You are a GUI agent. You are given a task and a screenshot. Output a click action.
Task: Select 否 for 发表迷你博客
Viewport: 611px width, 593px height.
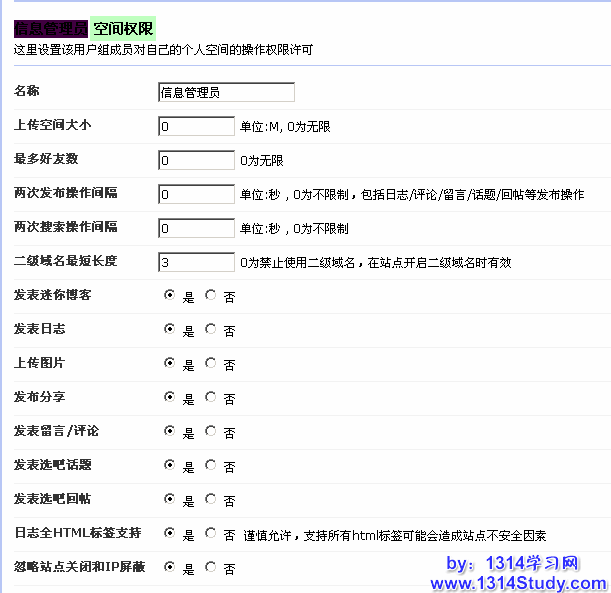click(x=210, y=296)
